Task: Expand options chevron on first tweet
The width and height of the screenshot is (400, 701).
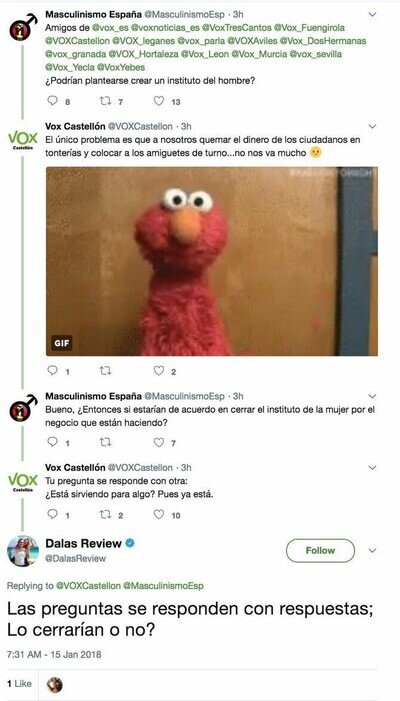Action: pos(372,15)
